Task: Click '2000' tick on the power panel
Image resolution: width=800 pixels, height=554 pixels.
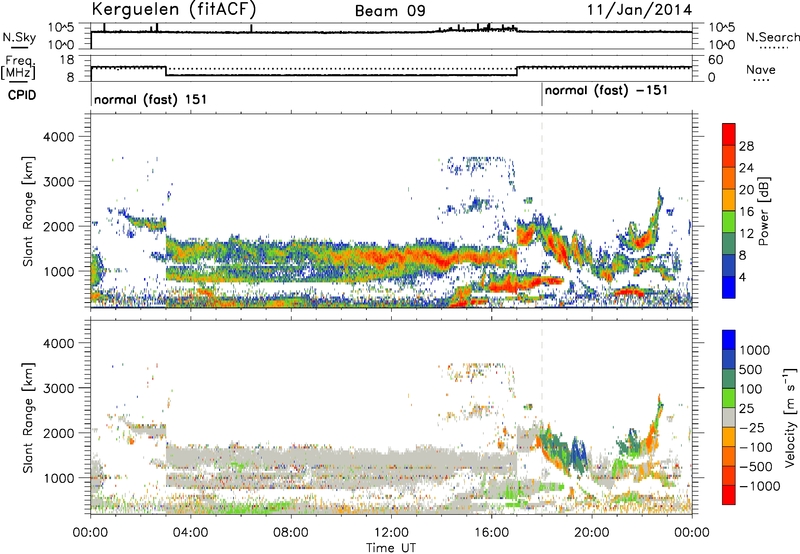Action: [x=59, y=226]
